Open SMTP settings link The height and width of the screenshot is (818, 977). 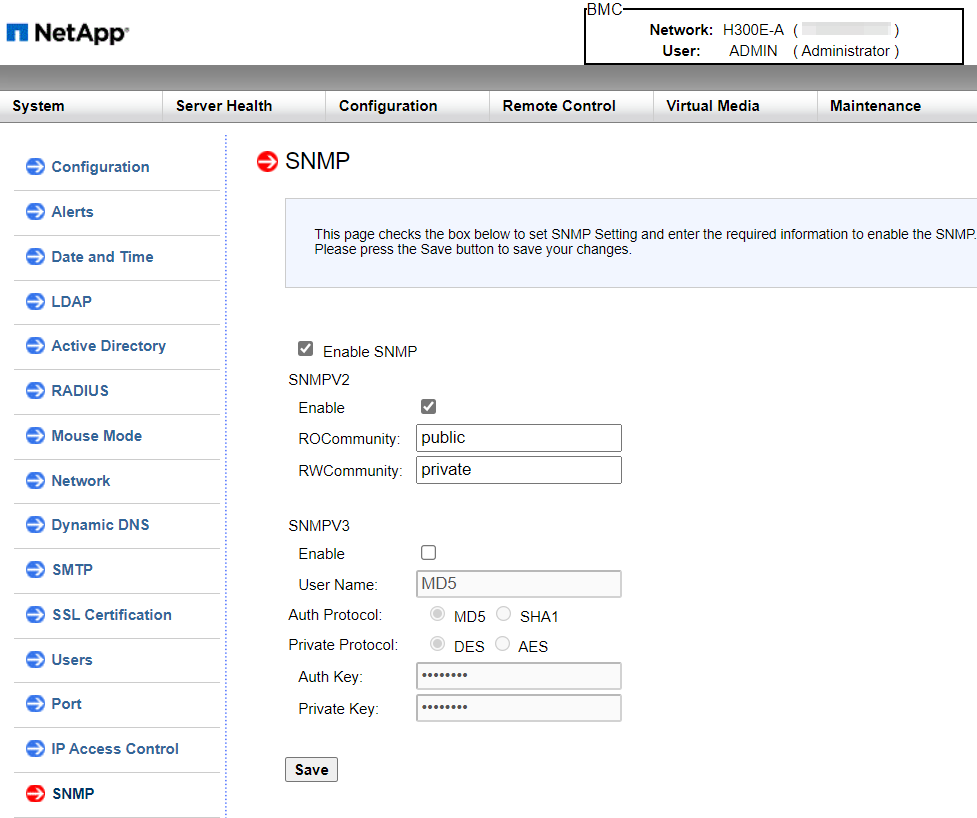[72, 569]
